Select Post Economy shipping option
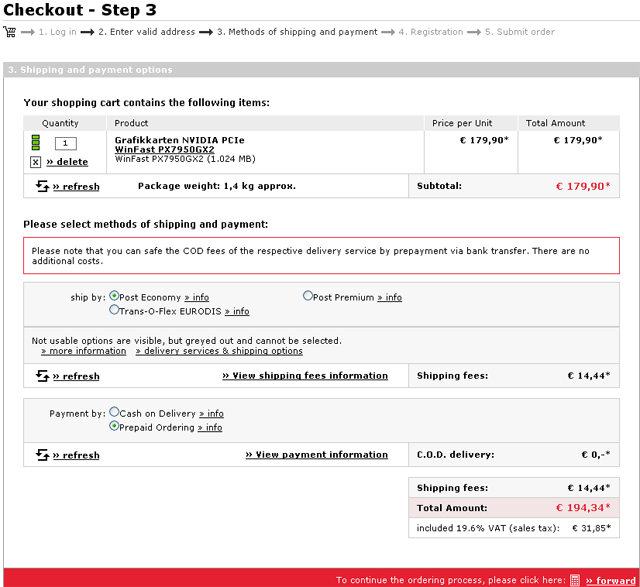The height and width of the screenshot is (587, 640). pyautogui.click(x=115, y=296)
